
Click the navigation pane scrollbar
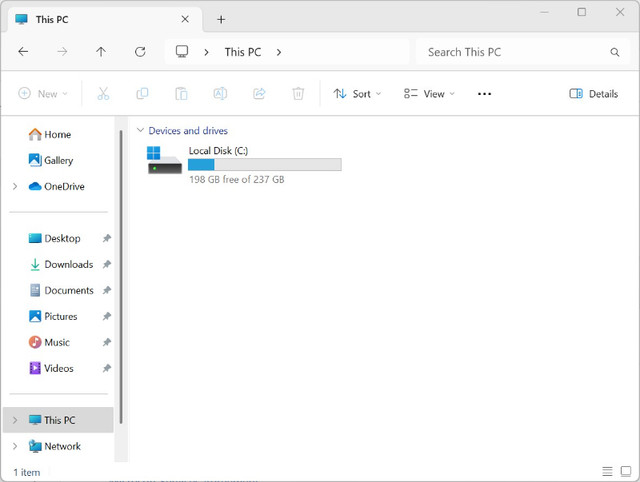coord(121,278)
